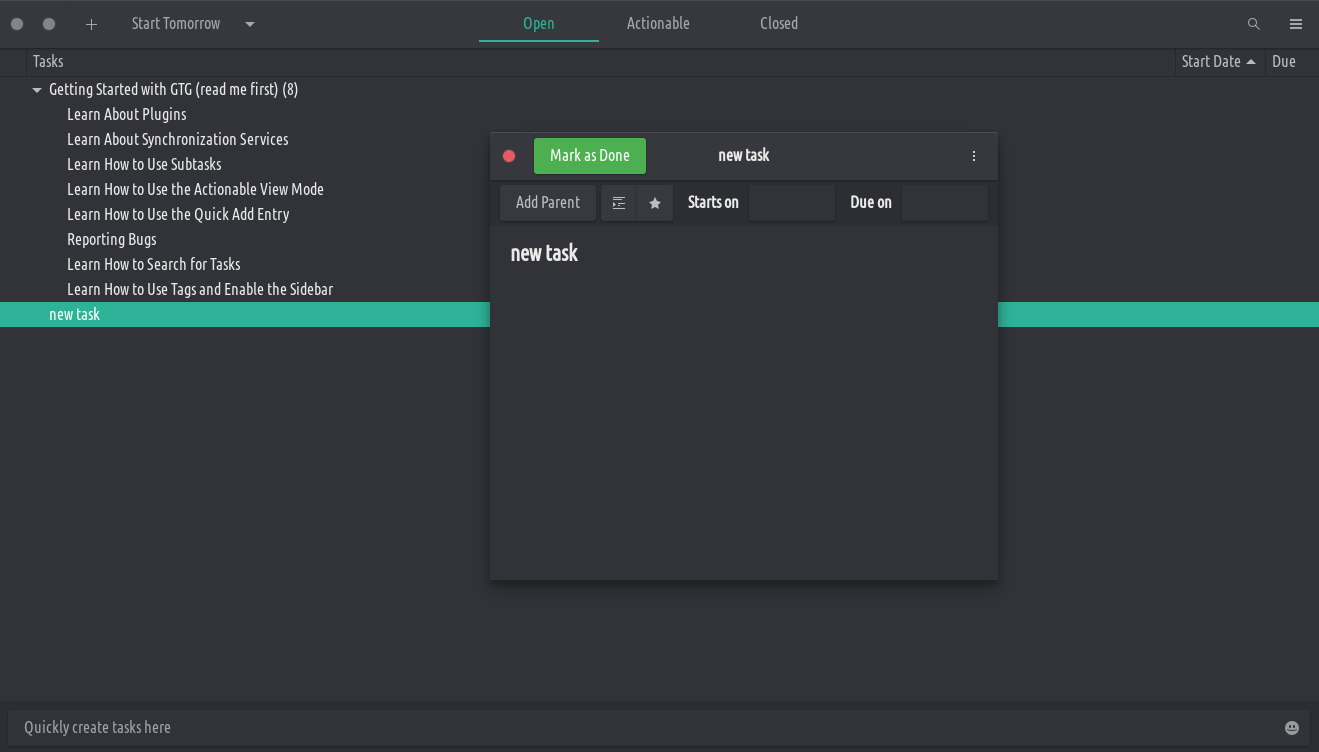Insert a subtask using the list icon
Viewport: 1319px width, 752px height.
(x=619, y=203)
